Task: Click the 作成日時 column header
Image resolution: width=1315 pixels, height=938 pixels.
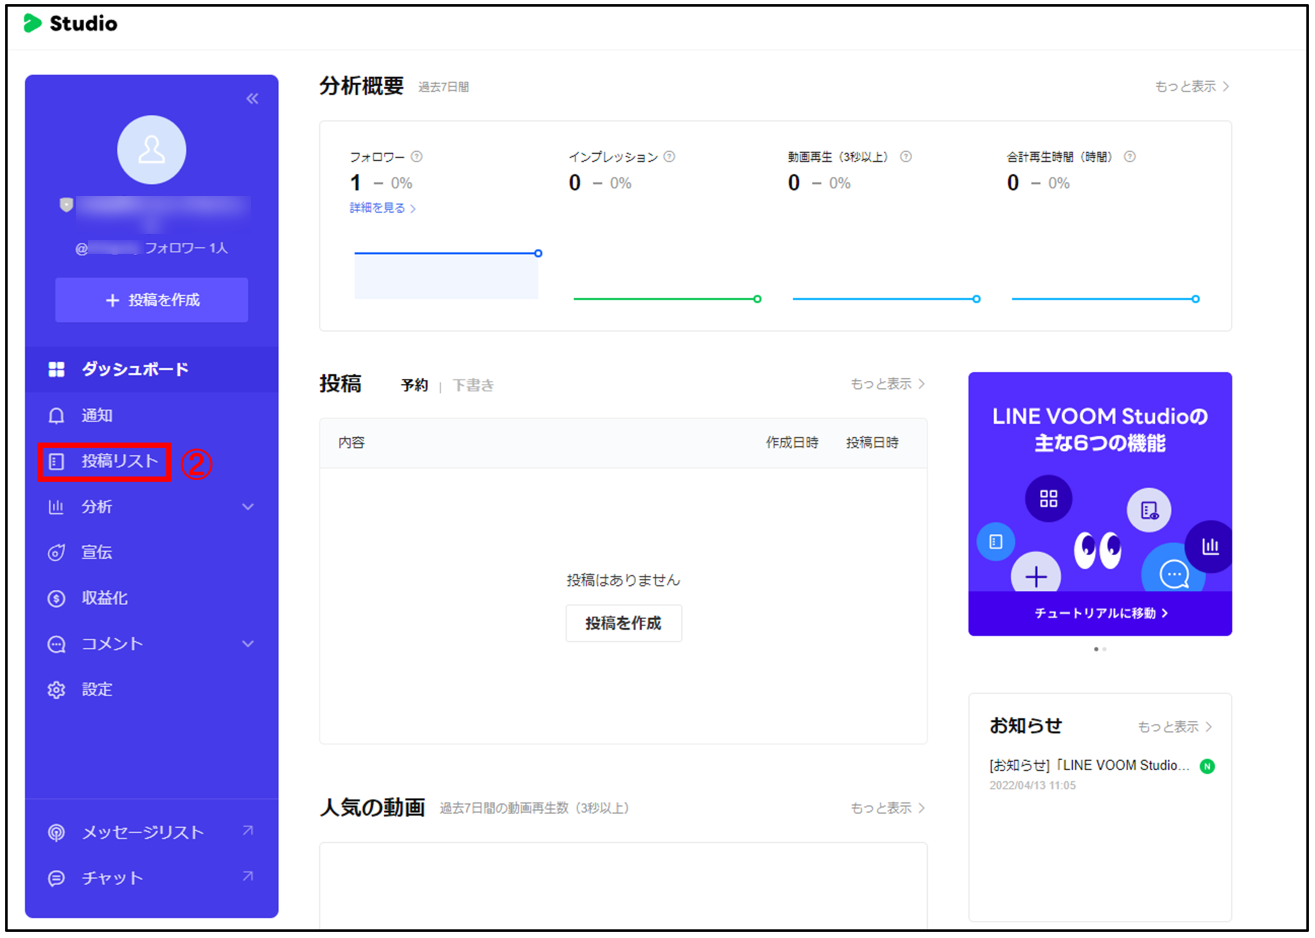Action: (792, 443)
